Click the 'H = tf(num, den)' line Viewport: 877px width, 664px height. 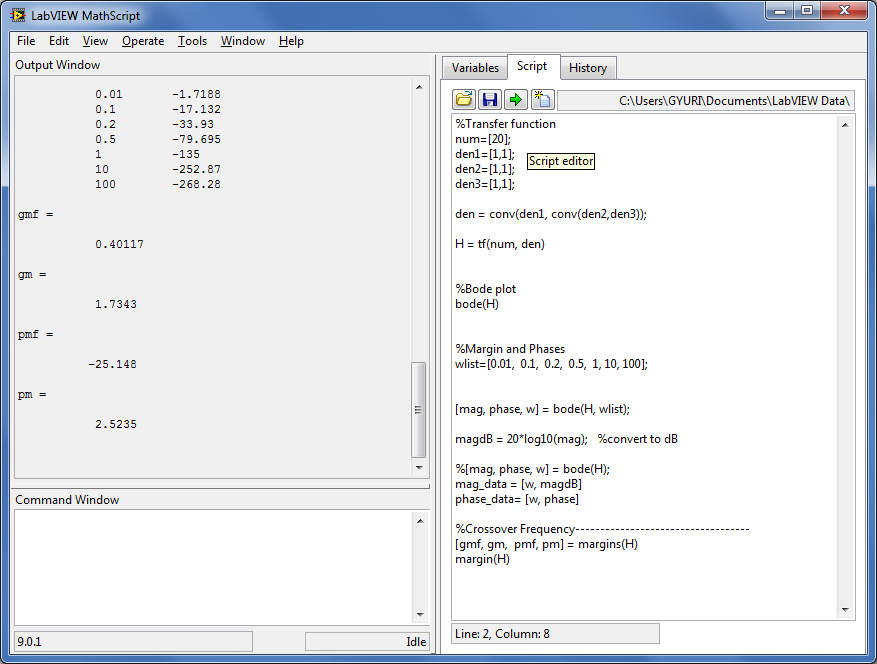click(x=500, y=244)
